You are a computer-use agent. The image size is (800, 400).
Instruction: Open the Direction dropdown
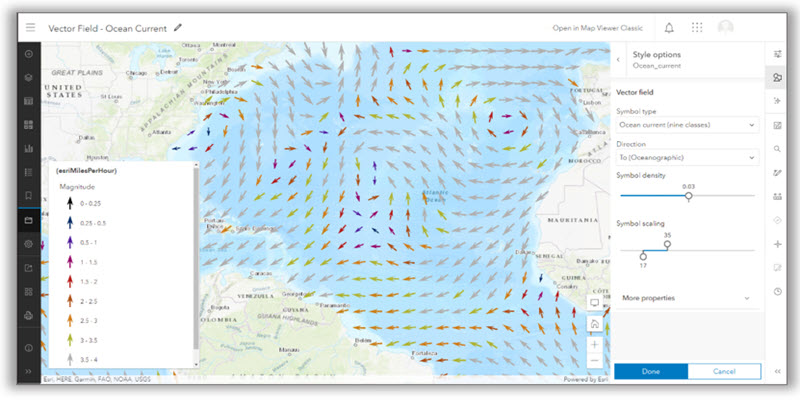(687, 158)
